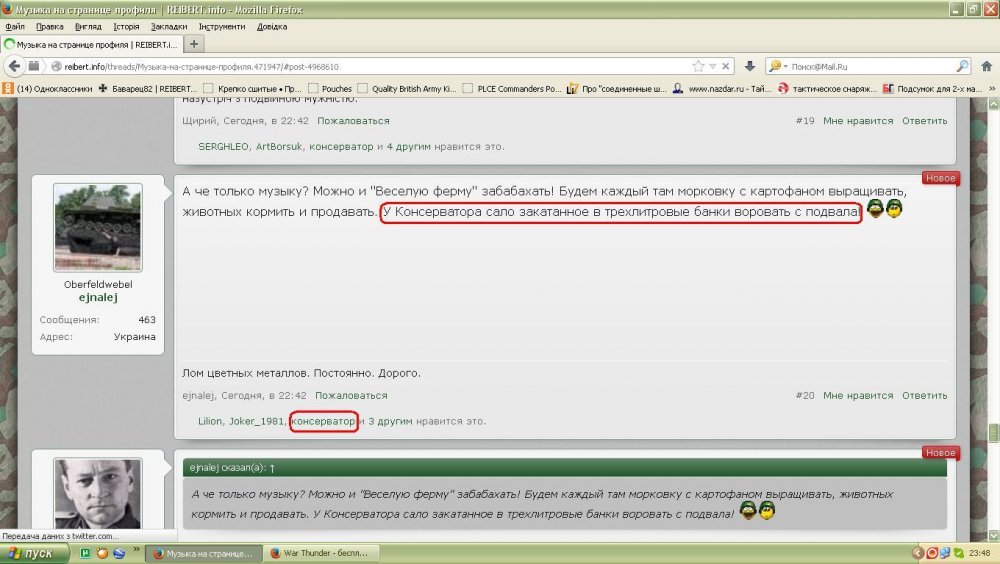Click the Пуск start button
Viewport: 1000px width, 564px height.
33,553
